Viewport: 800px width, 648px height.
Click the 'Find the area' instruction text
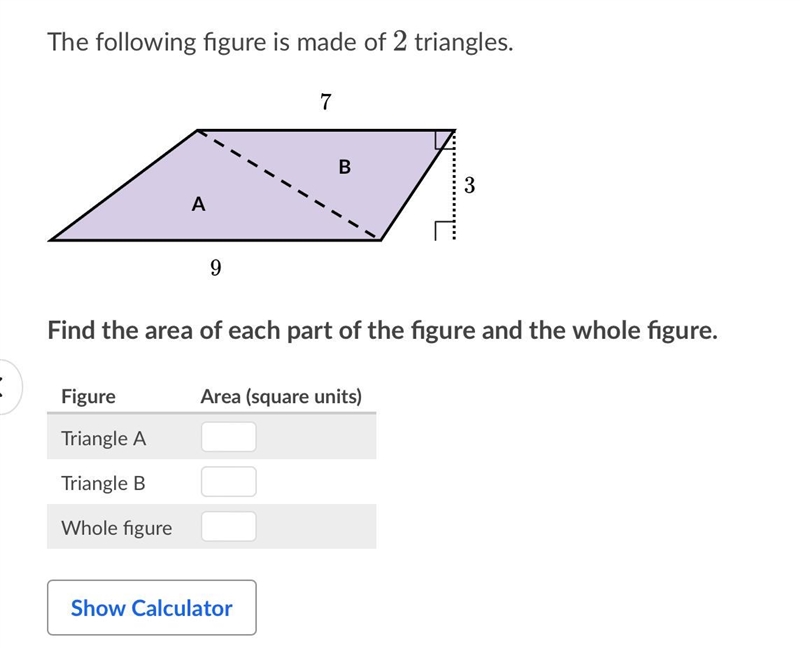(382, 331)
